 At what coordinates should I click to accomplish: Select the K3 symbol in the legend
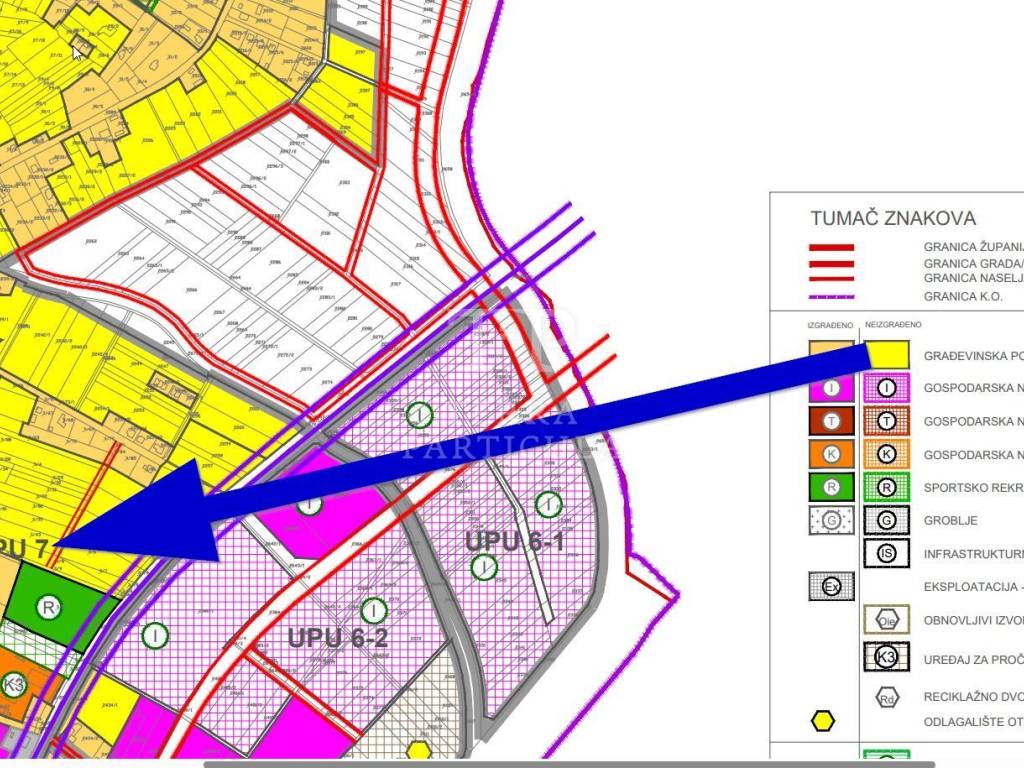pyautogui.click(x=886, y=656)
